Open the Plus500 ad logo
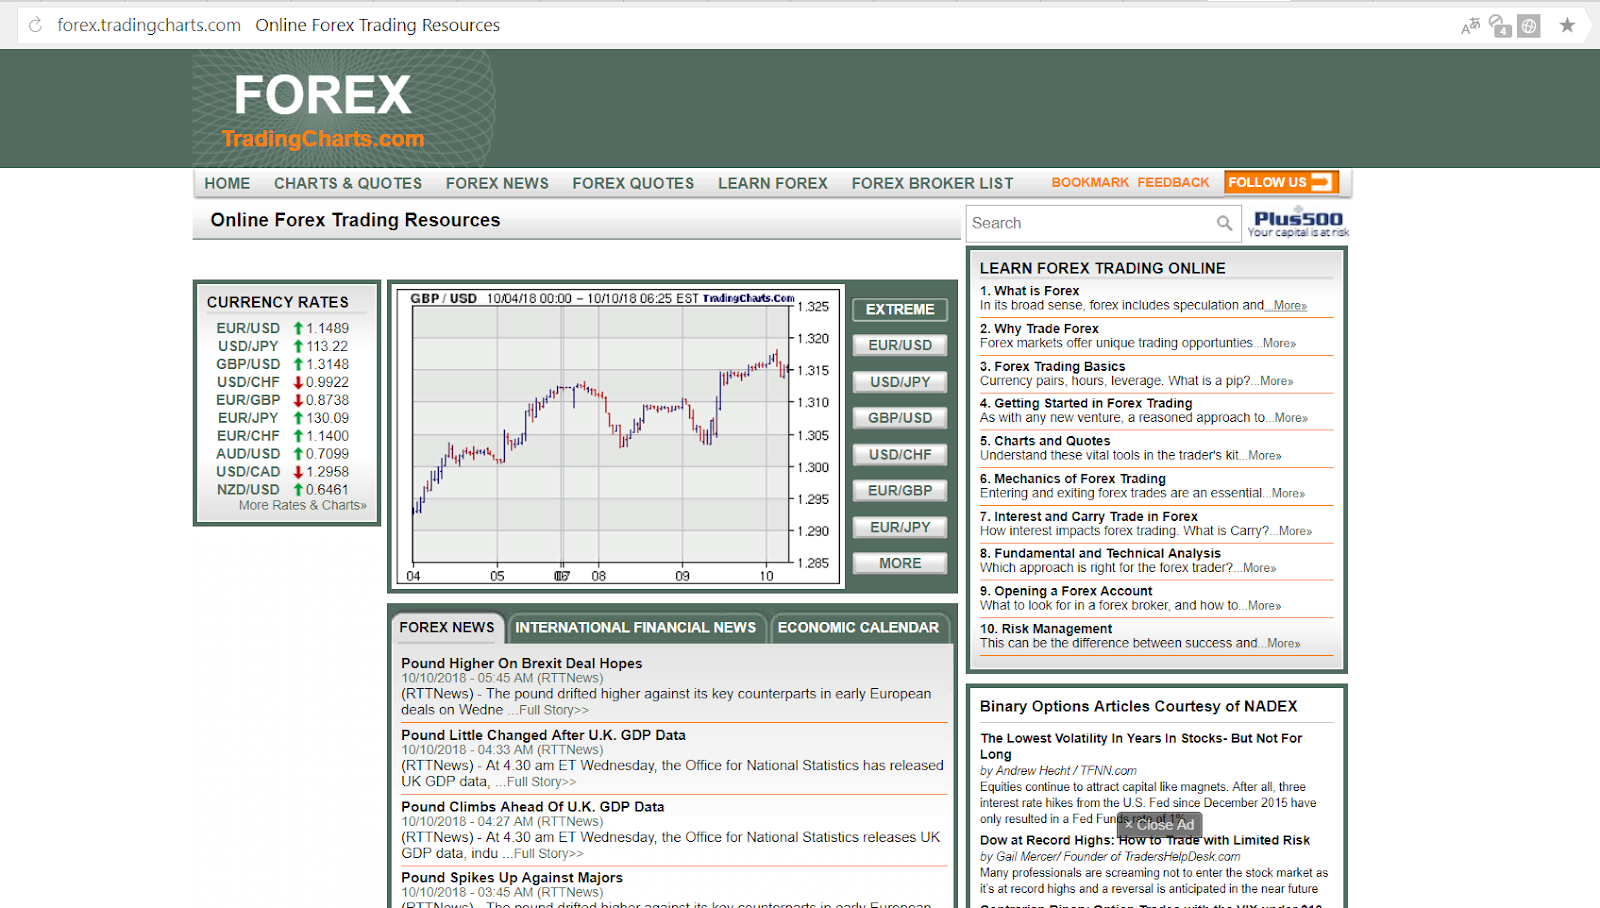The height and width of the screenshot is (908, 1600). click(x=1298, y=223)
